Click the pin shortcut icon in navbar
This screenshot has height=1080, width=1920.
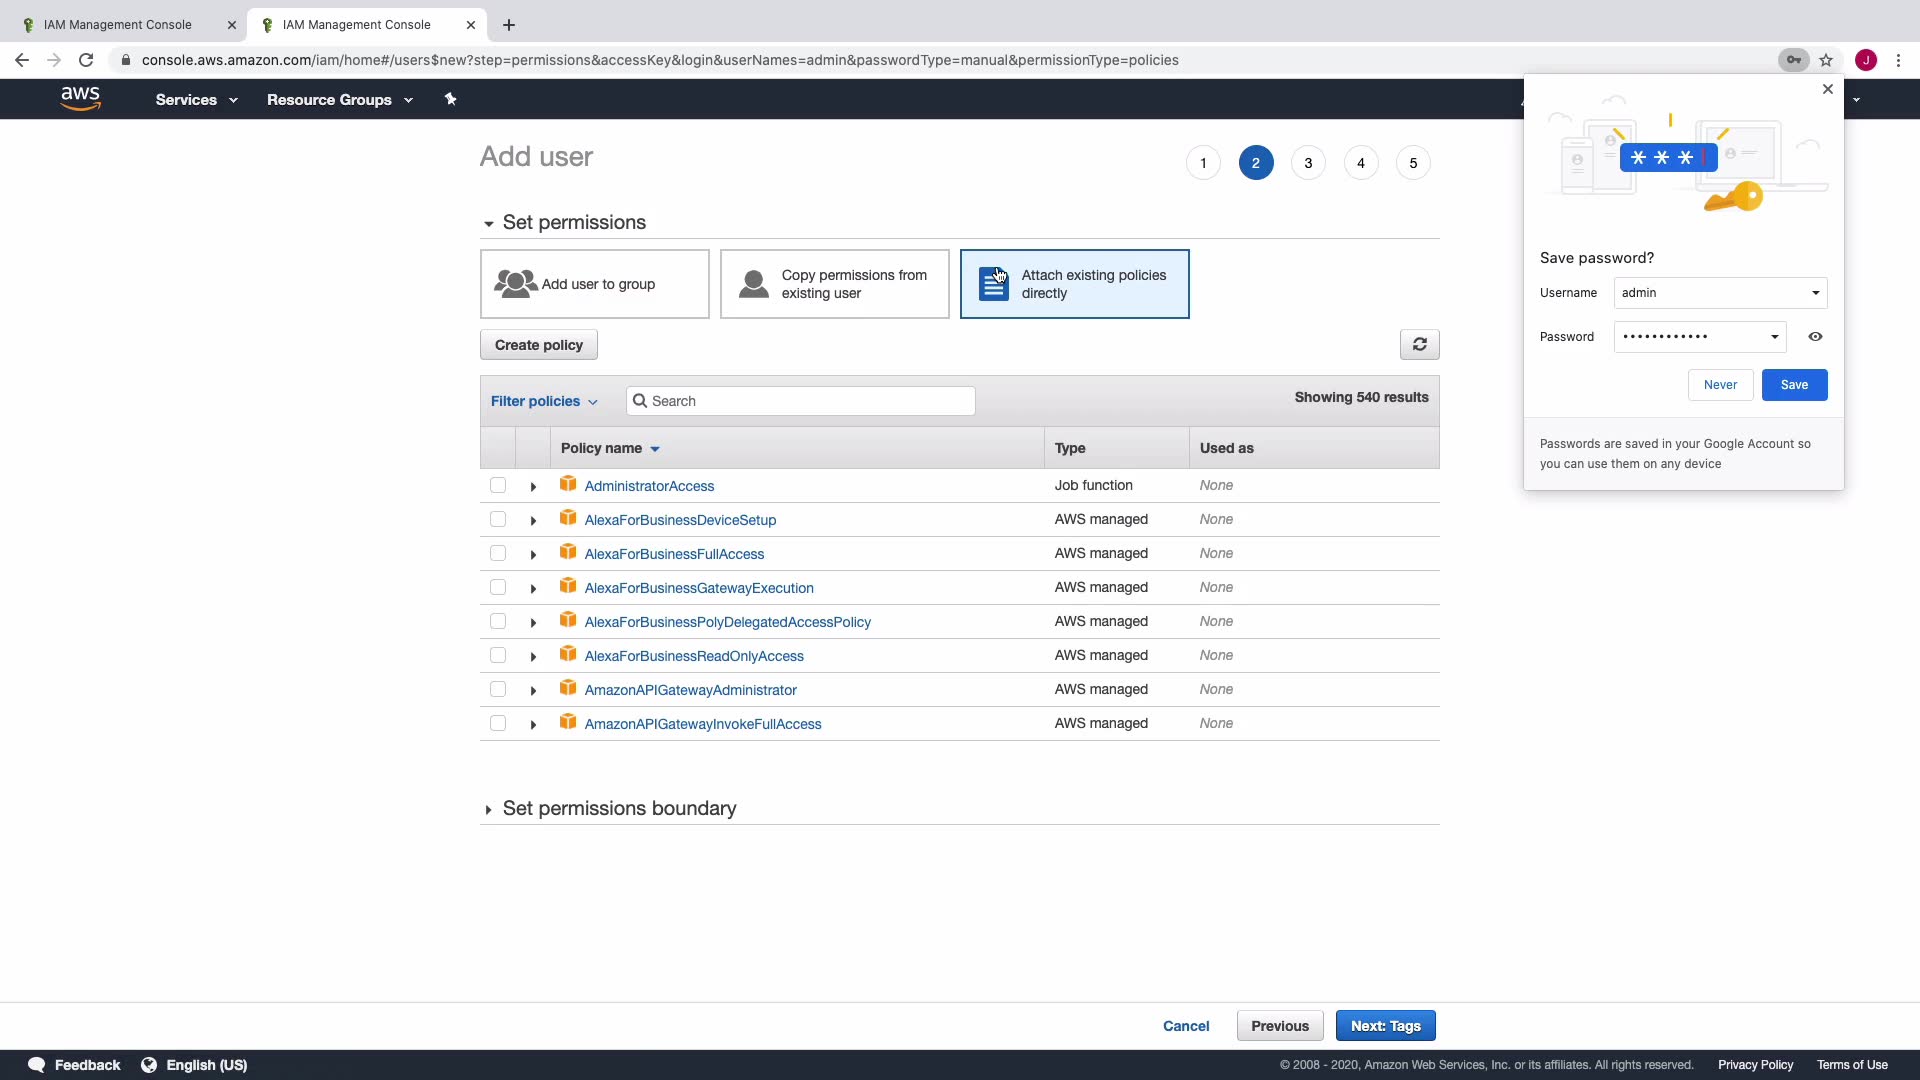(x=450, y=99)
